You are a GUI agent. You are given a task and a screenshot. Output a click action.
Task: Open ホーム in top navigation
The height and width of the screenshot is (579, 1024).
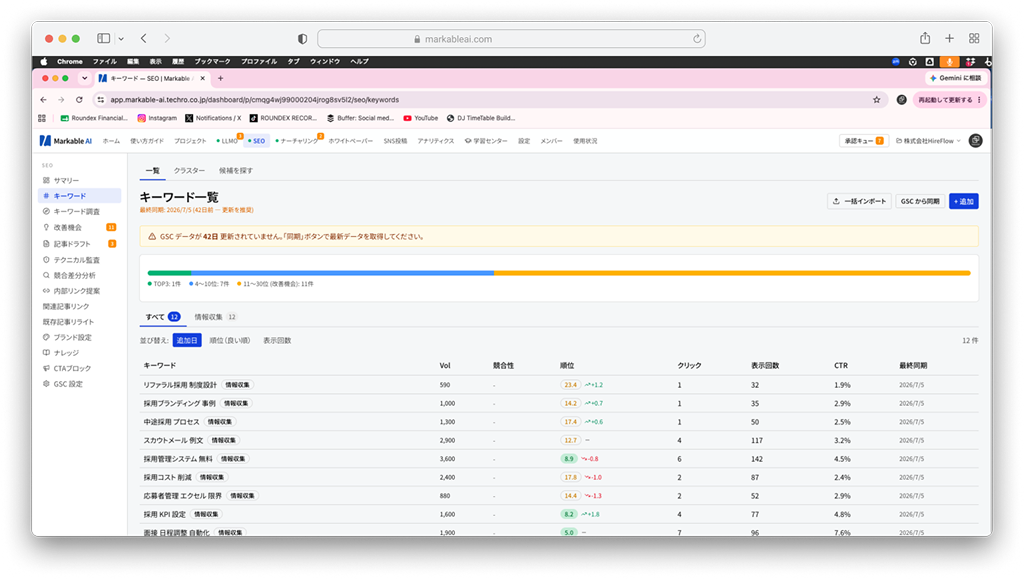point(111,141)
